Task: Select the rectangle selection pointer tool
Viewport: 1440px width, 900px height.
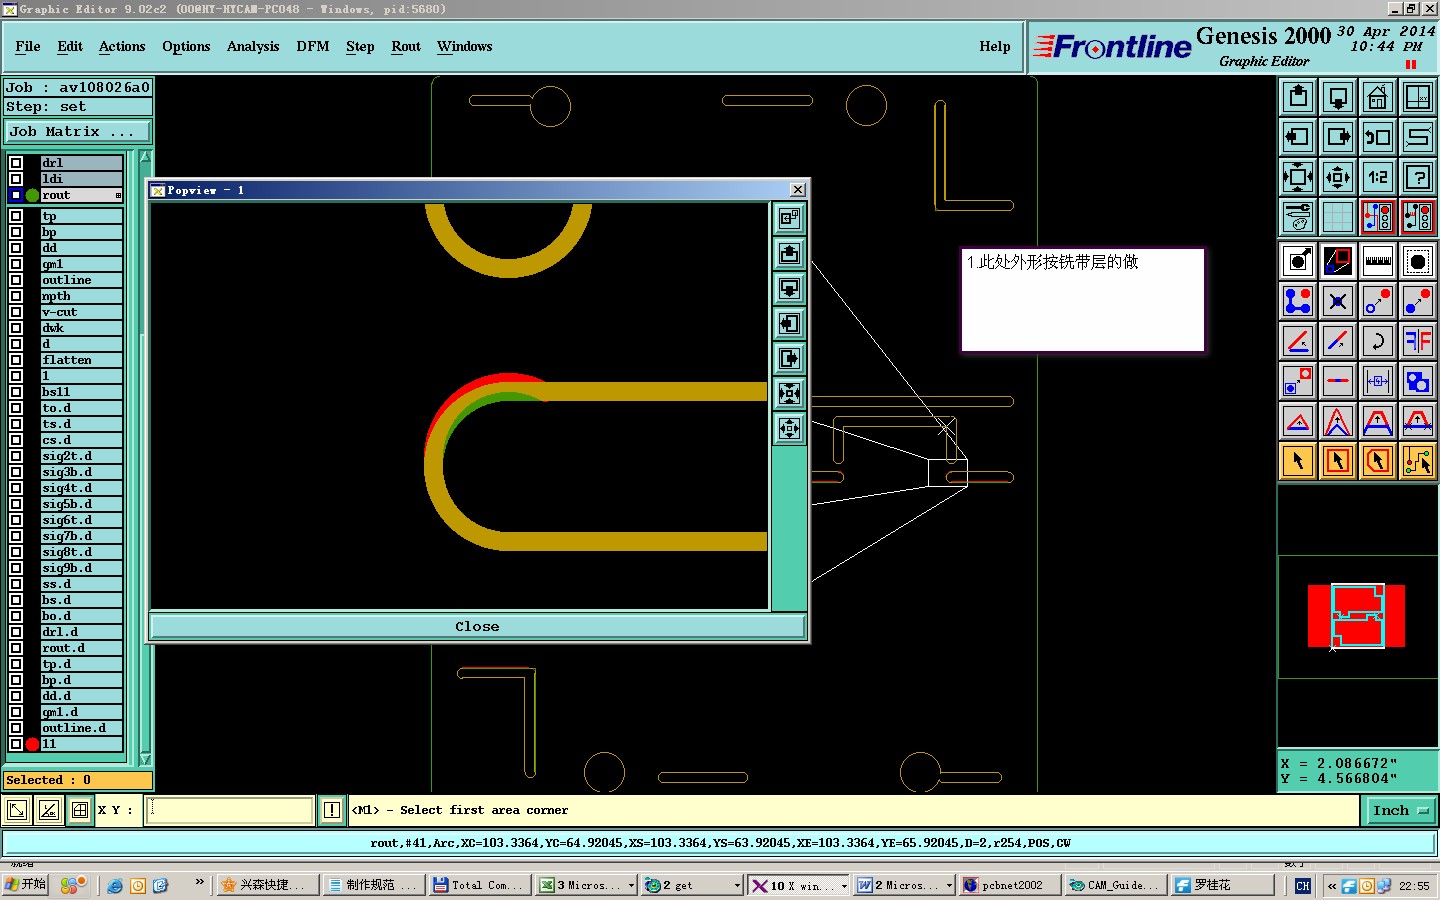Action: tap(1338, 461)
